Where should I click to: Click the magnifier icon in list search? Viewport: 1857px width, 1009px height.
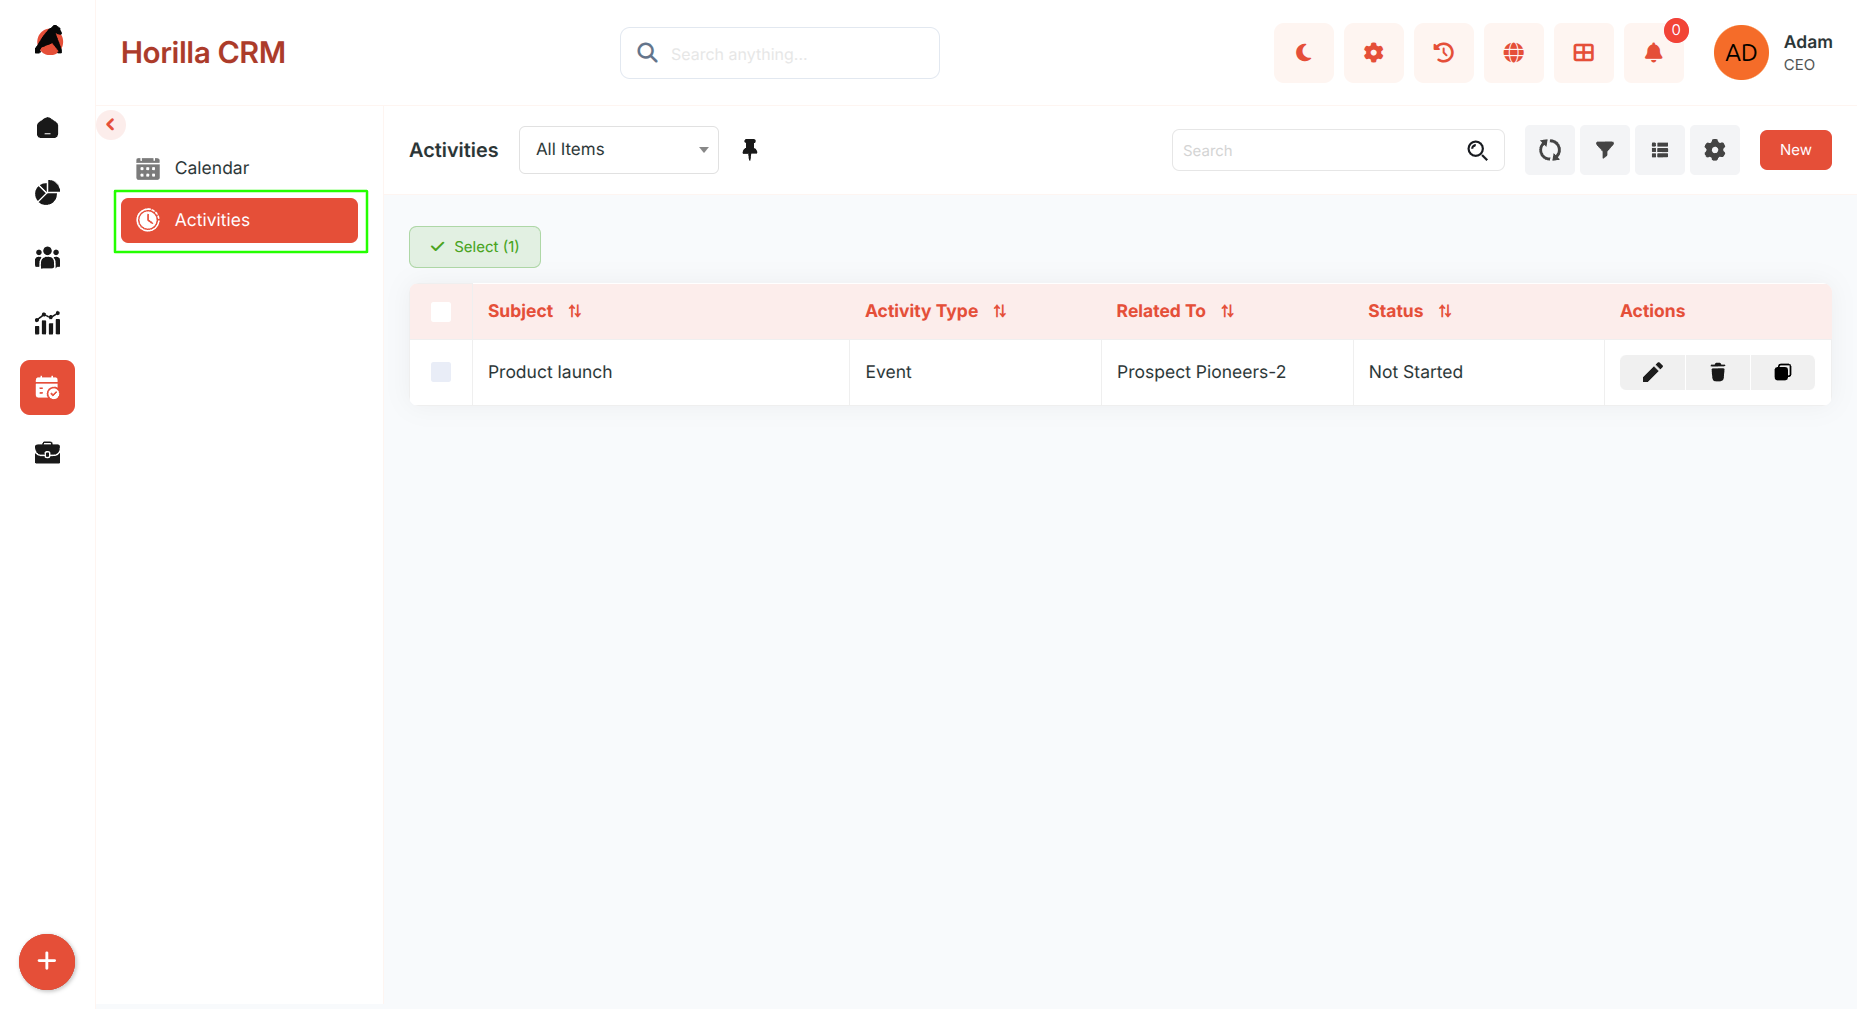(x=1477, y=150)
